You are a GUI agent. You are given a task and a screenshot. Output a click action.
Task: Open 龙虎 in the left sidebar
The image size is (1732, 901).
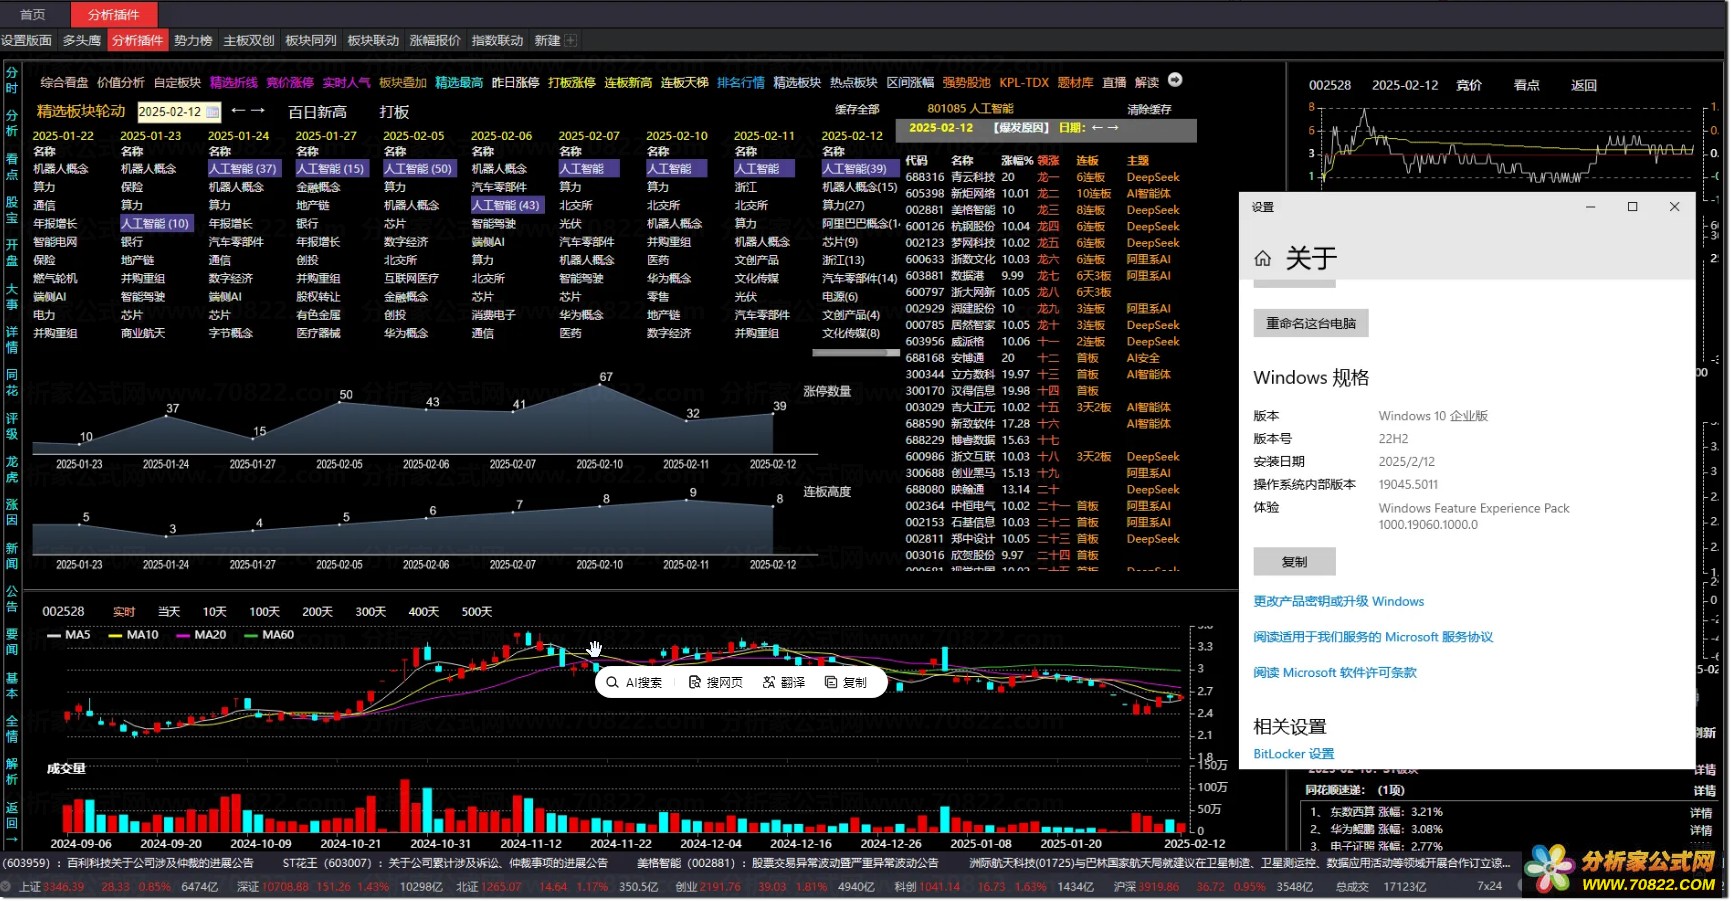tap(12, 469)
